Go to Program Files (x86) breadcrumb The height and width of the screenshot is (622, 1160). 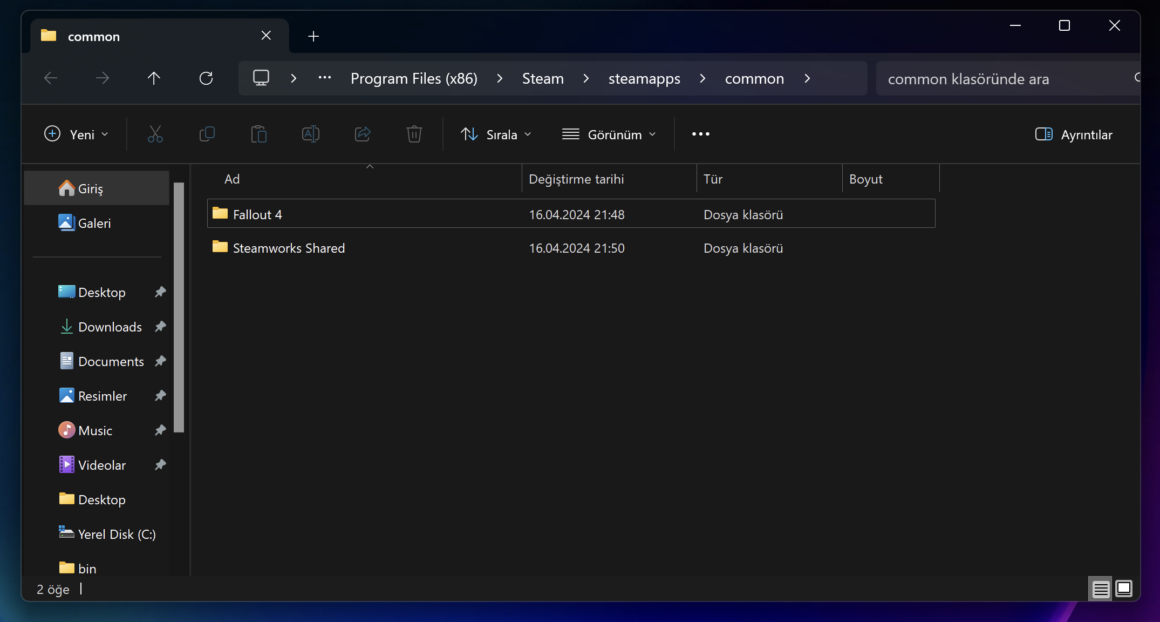(x=414, y=78)
